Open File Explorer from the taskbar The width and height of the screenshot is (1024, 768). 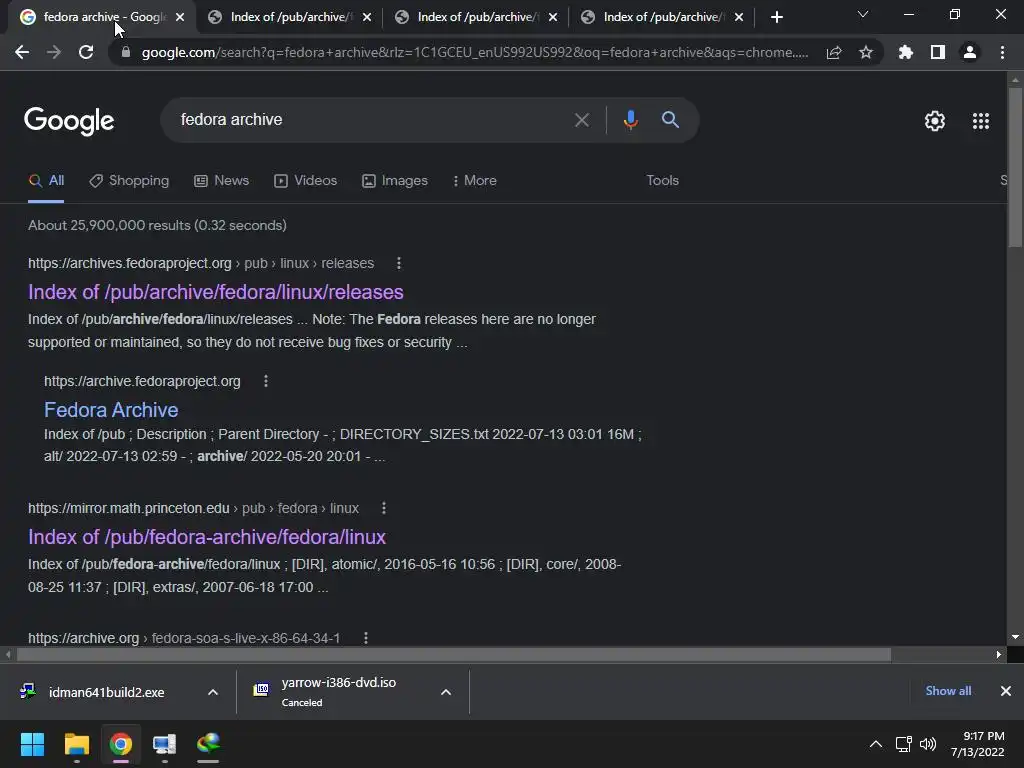click(x=76, y=744)
